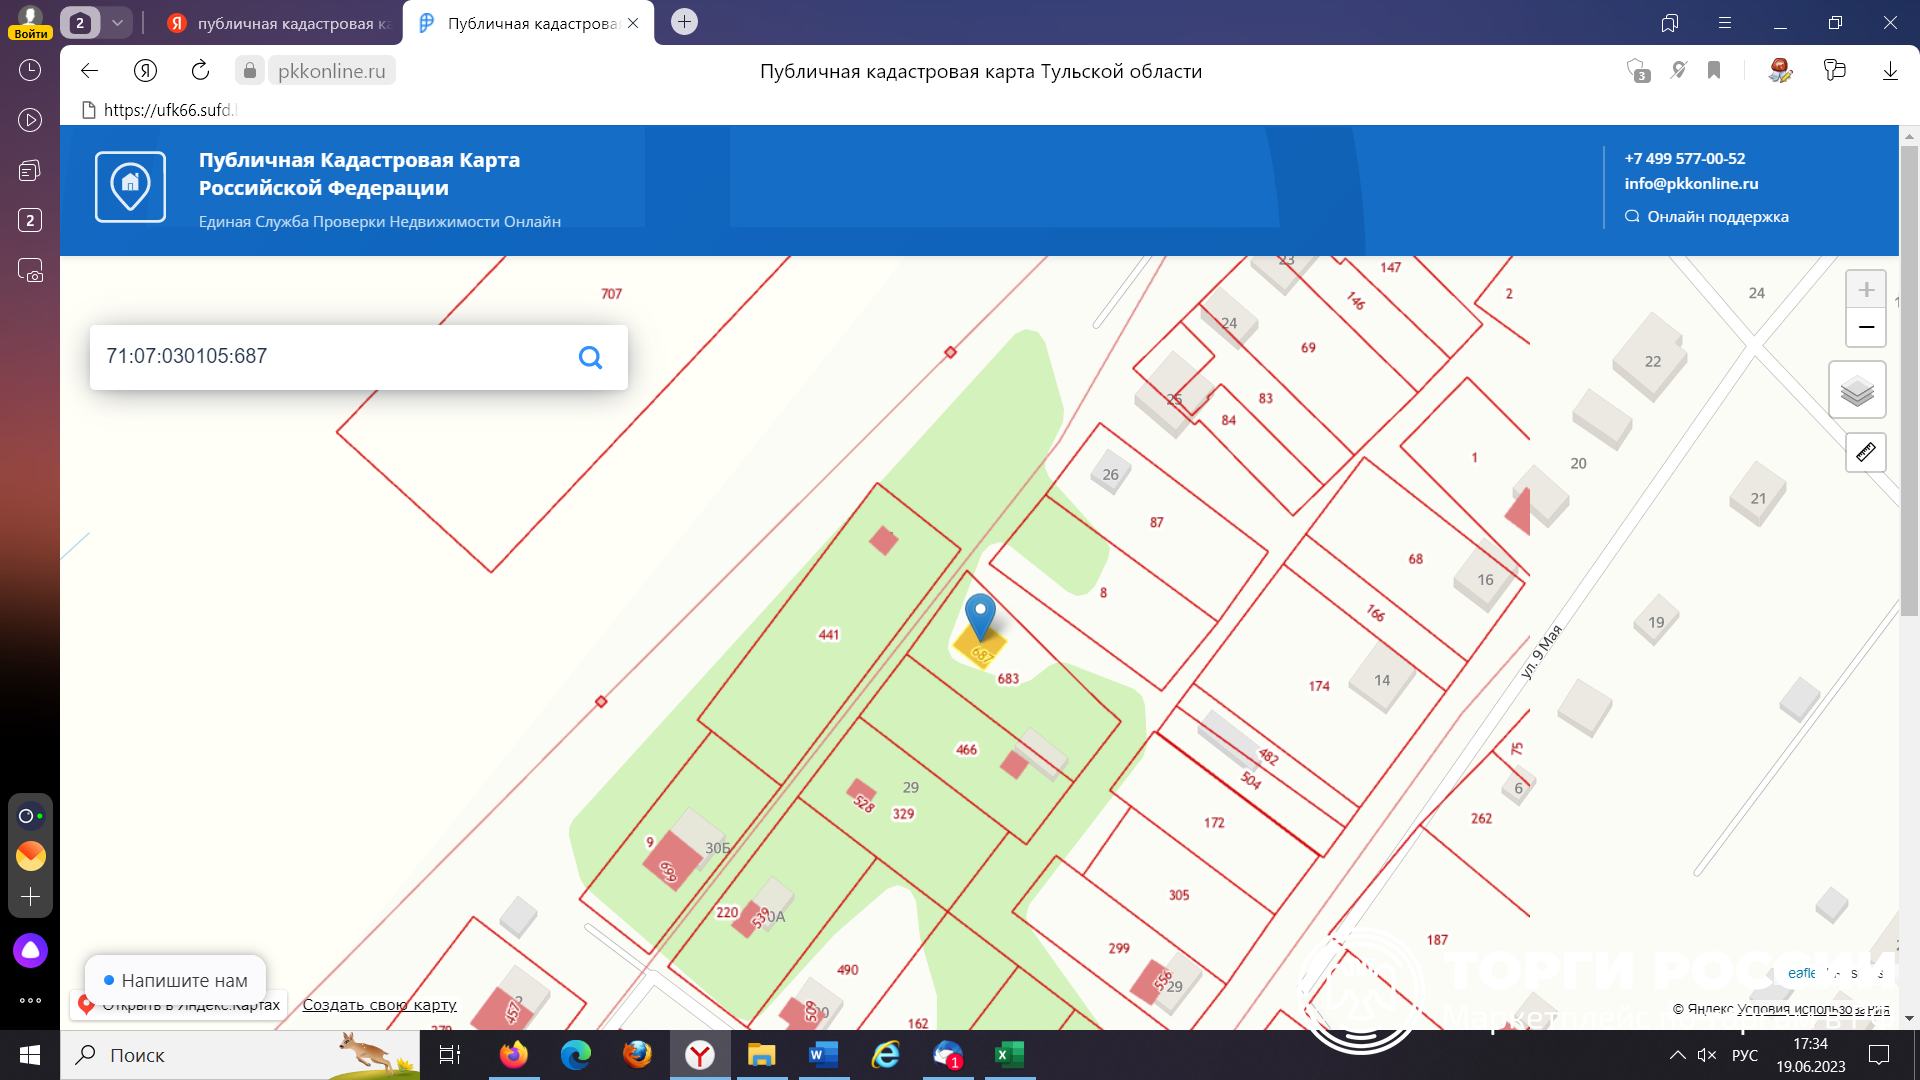Click the bookmark icon in address bar

click(x=1714, y=70)
